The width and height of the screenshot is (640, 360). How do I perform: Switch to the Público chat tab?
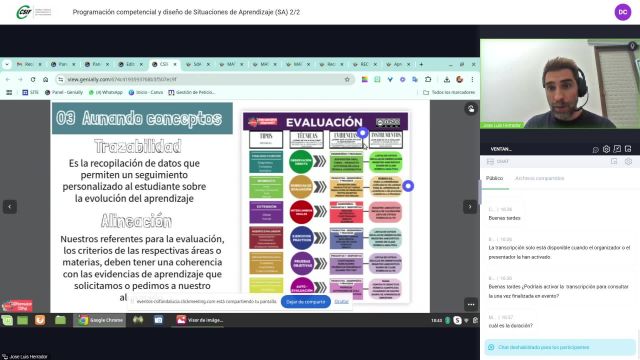494,178
